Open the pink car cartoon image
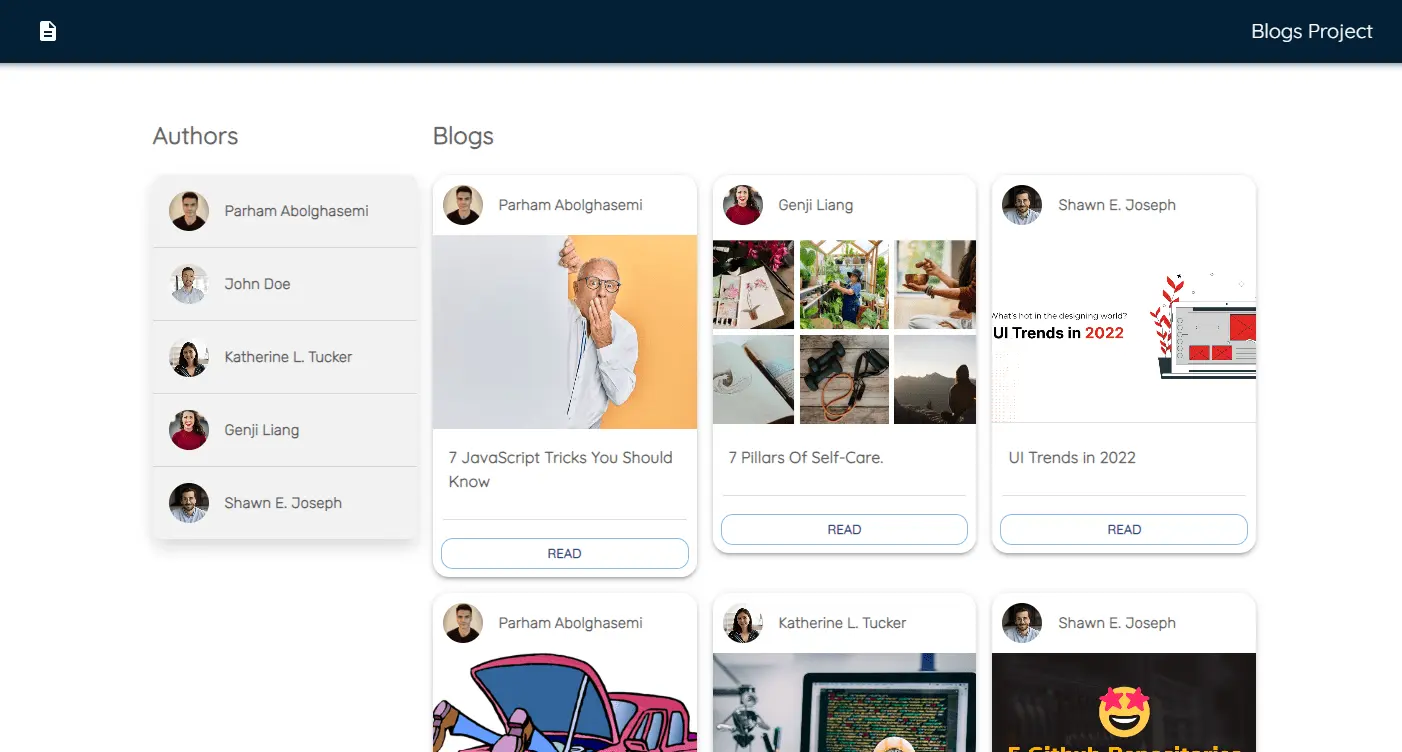Image resolution: width=1402 pixels, height=752 pixels. pos(565,702)
